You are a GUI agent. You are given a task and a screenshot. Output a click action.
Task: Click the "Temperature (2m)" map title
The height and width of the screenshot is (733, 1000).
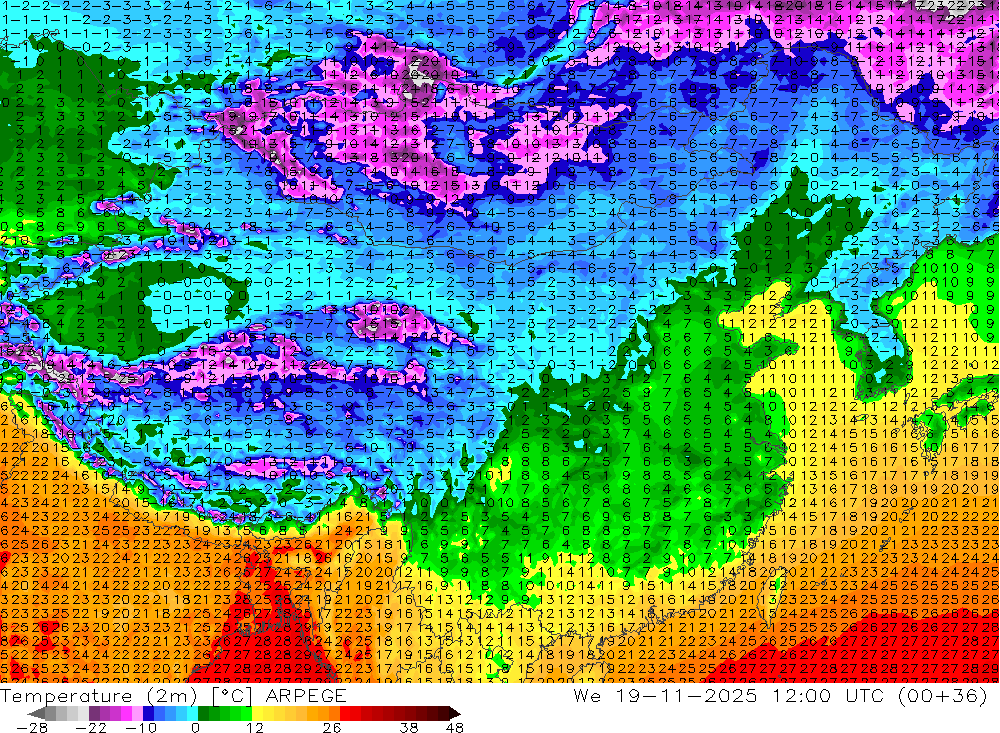[x=99, y=696]
